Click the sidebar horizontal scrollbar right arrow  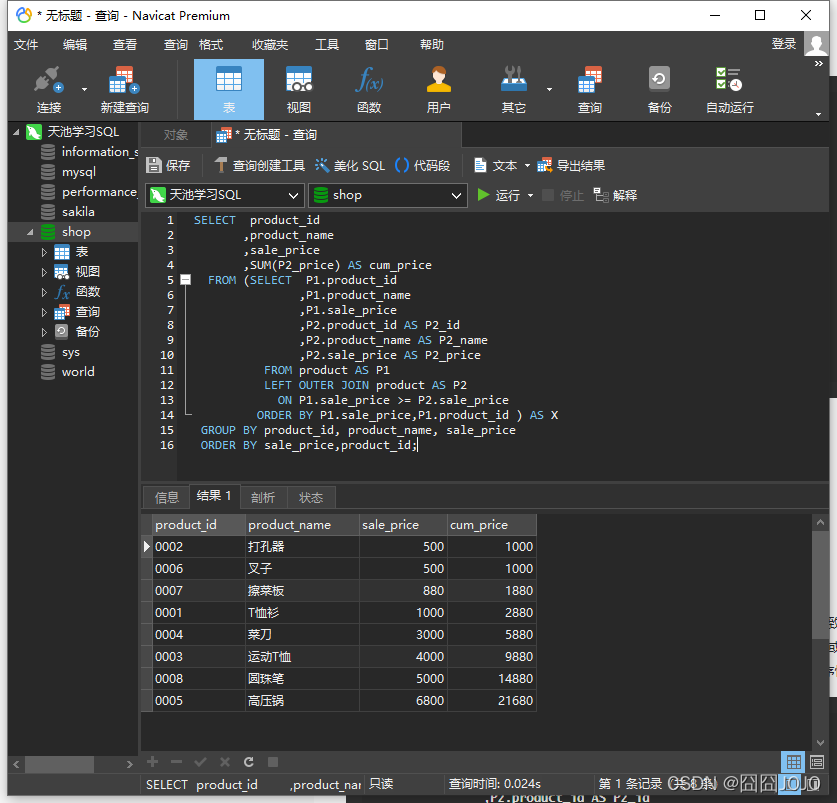pos(129,764)
